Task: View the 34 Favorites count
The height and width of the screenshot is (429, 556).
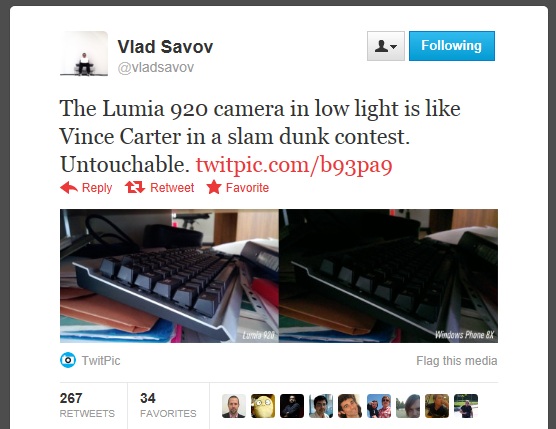Action: coord(168,405)
